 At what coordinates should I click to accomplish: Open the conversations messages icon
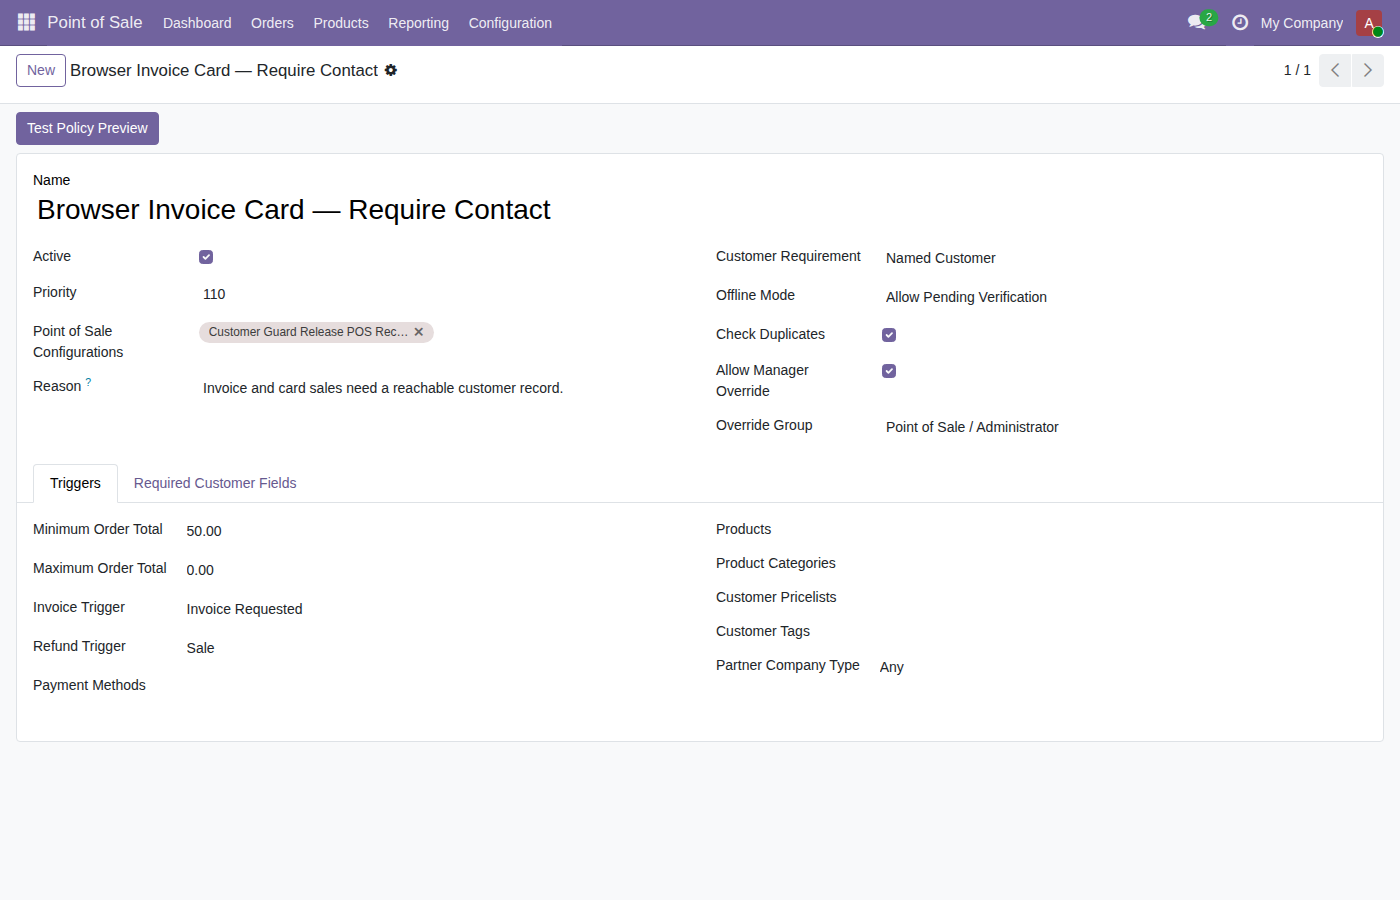click(x=1197, y=22)
